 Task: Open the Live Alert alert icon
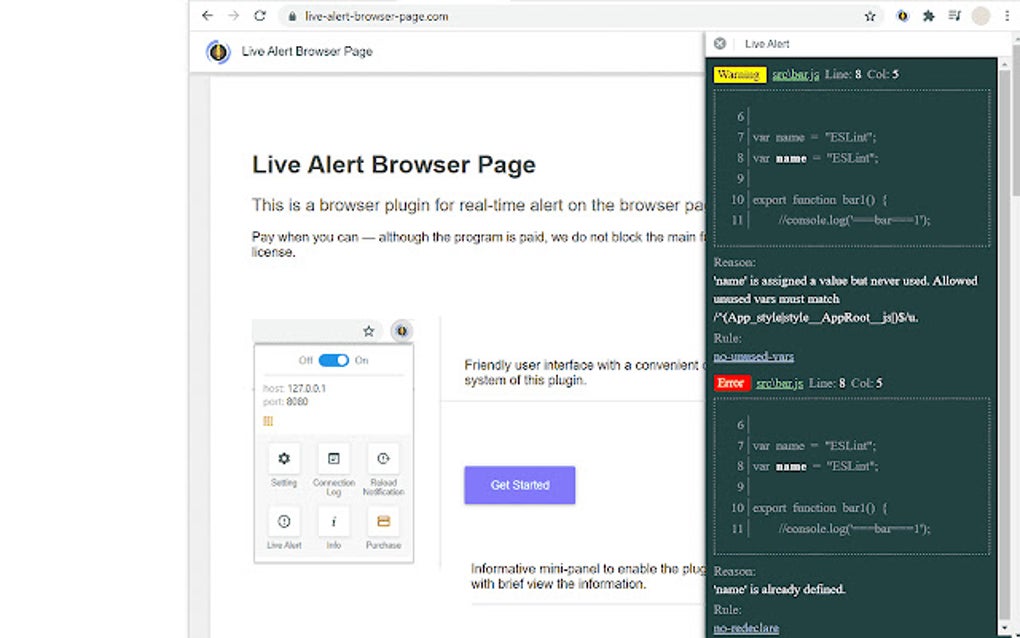(x=283, y=522)
